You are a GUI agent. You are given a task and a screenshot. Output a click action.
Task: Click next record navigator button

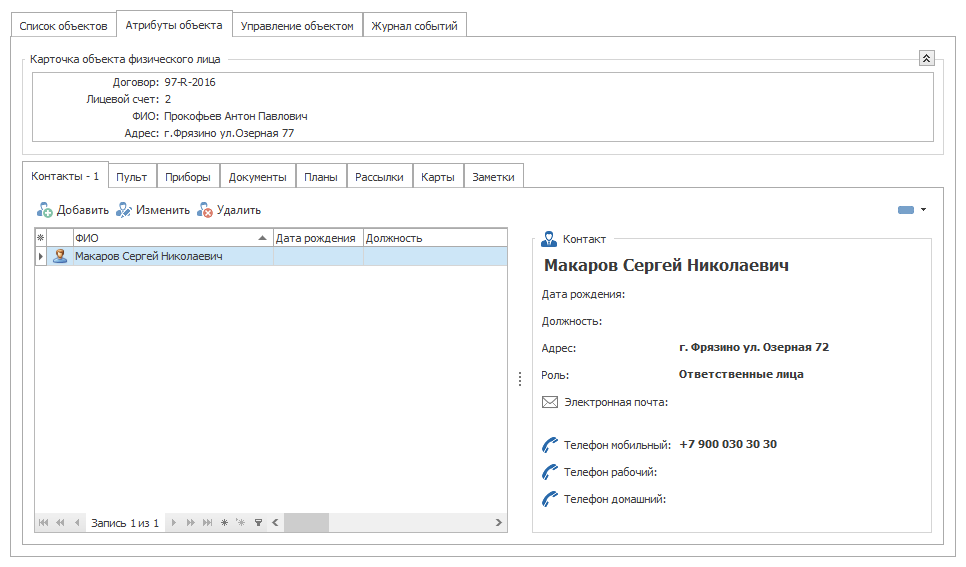click(x=174, y=523)
